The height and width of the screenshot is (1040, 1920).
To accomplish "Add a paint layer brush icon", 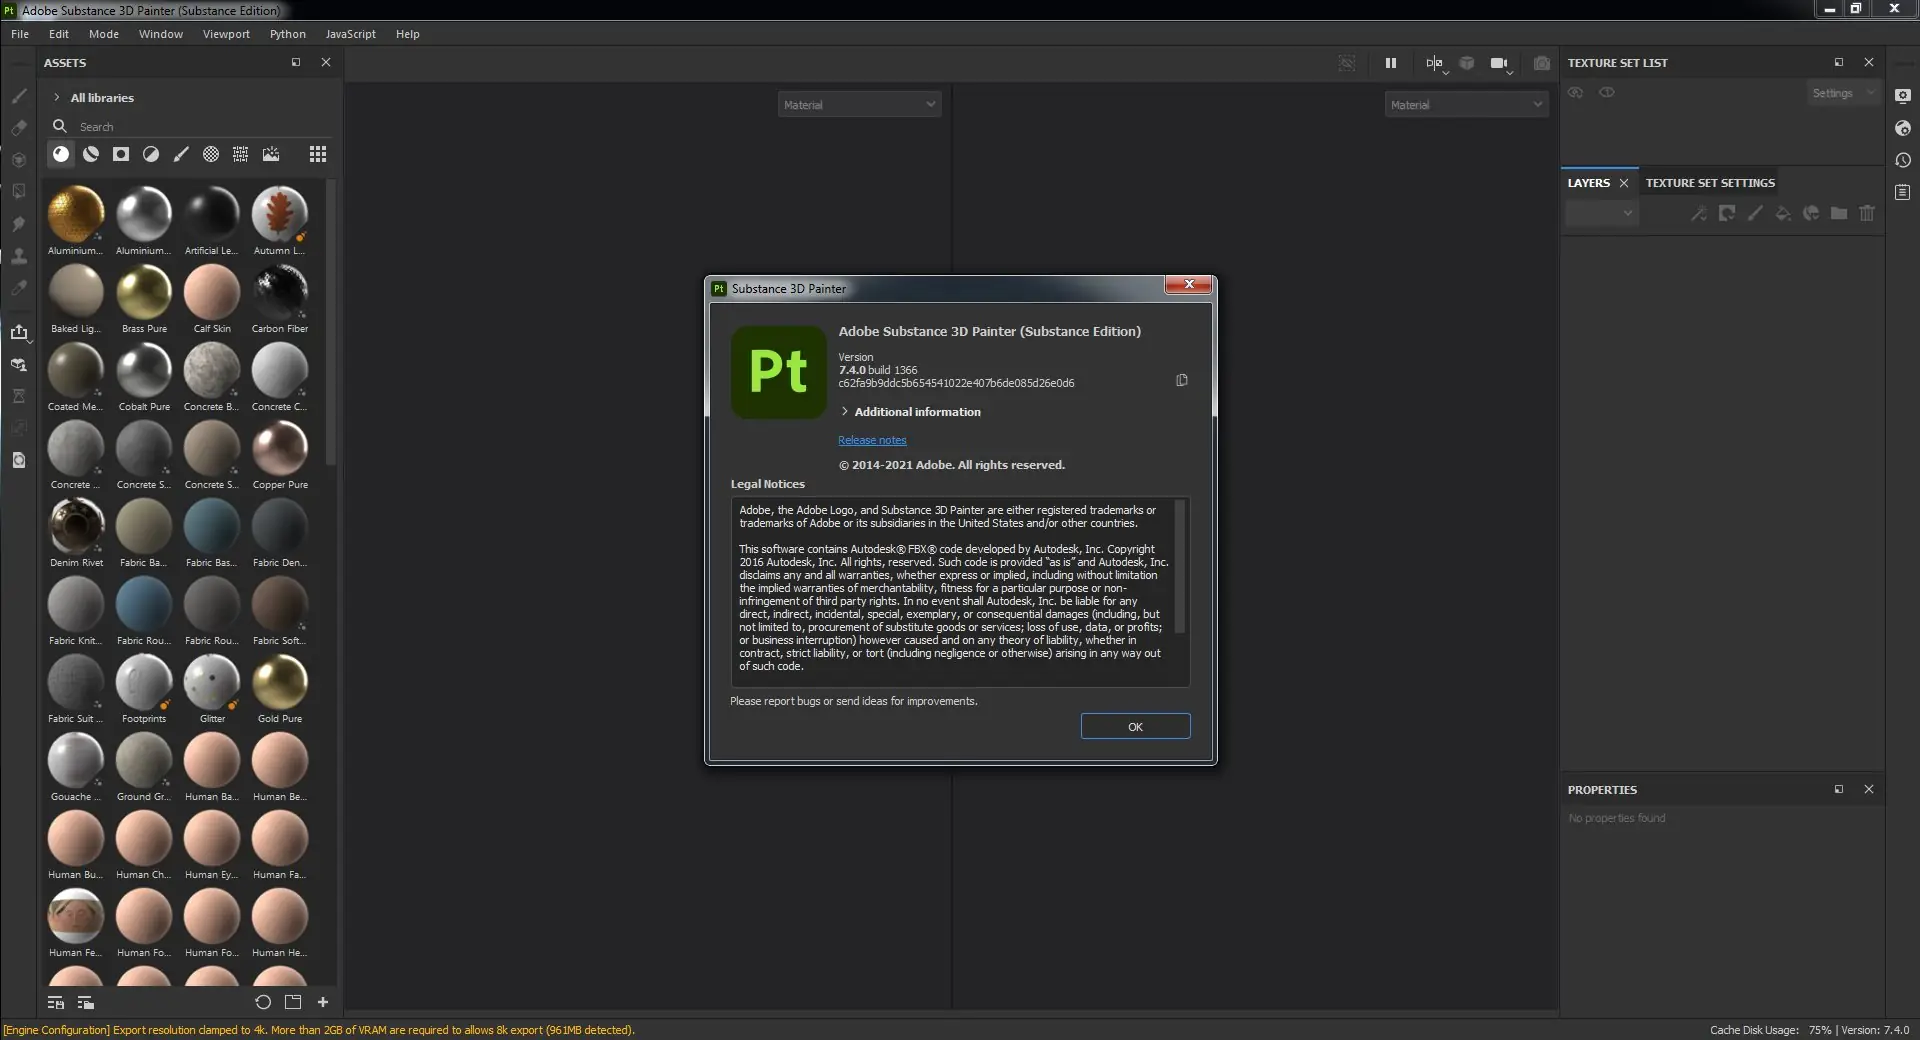I will [x=1755, y=213].
